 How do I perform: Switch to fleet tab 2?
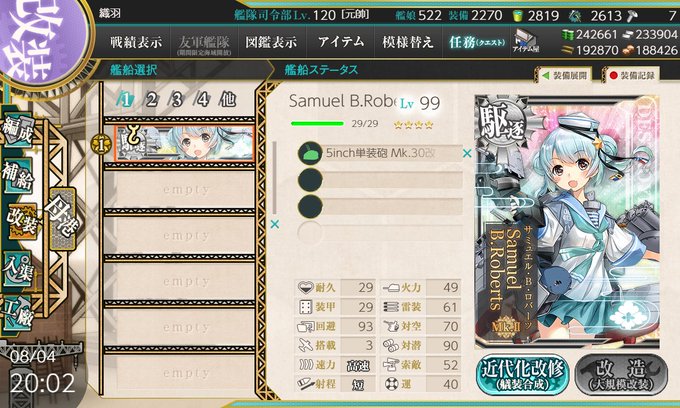151,100
